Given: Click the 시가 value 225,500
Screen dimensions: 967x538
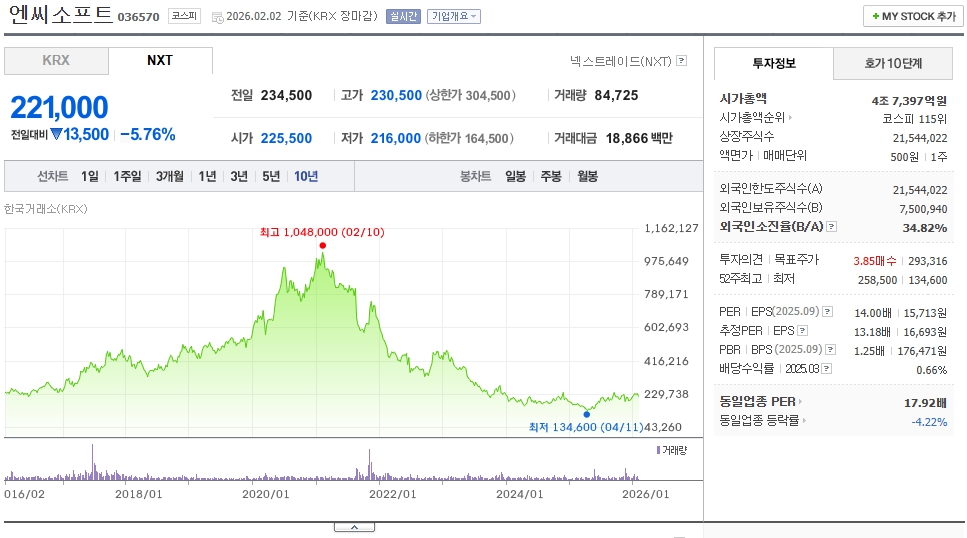Looking at the screenshot, I should (286, 139).
